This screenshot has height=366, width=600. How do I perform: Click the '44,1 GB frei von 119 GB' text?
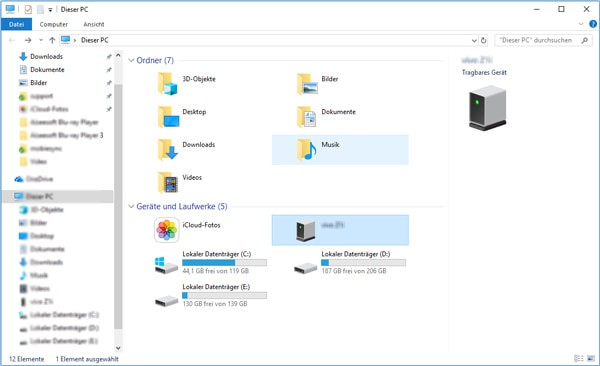[x=215, y=271]
